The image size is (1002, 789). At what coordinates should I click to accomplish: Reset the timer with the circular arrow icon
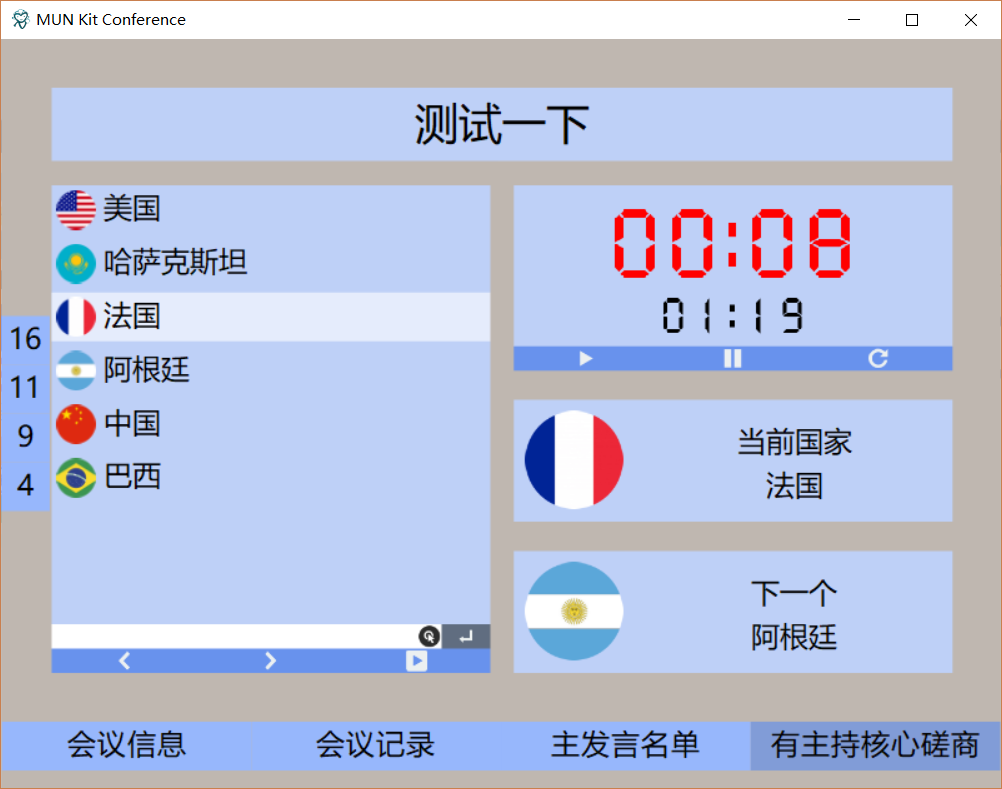point(877,357)
